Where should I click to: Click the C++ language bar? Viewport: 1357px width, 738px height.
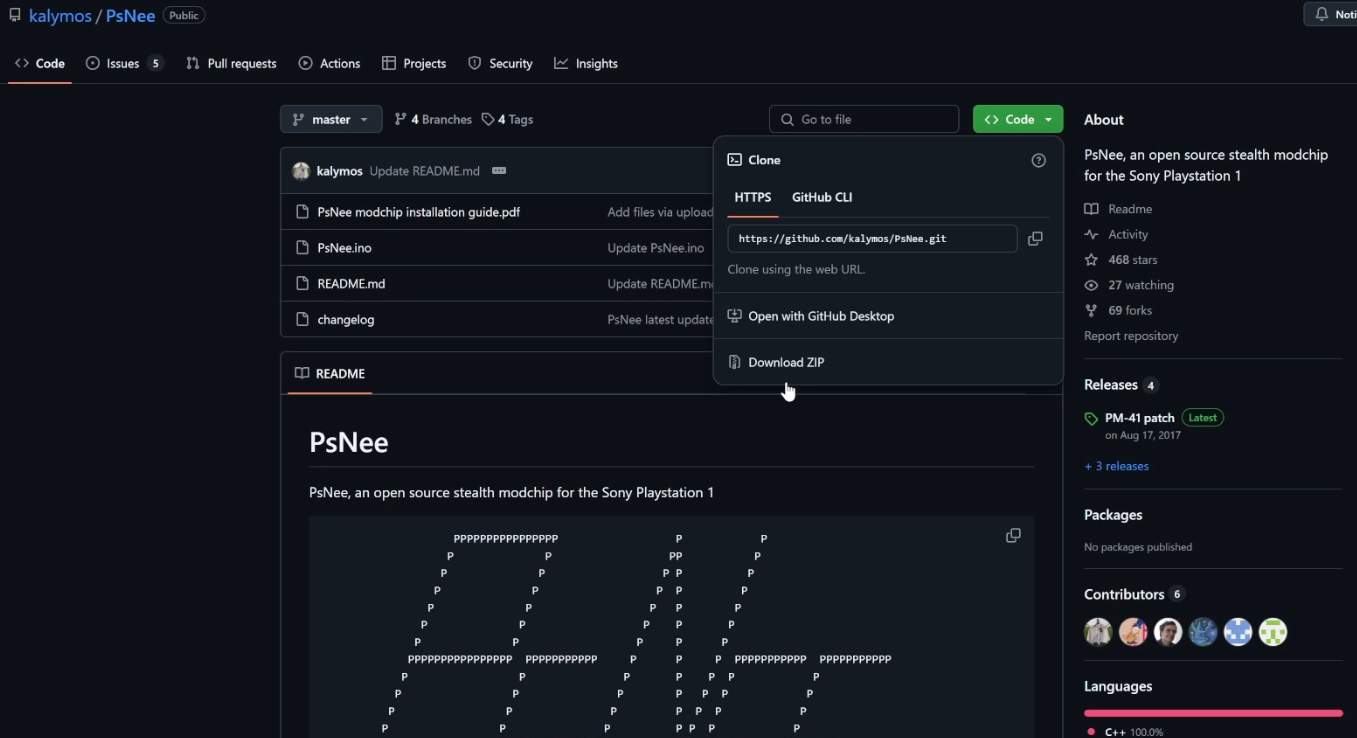point(1212,713)
